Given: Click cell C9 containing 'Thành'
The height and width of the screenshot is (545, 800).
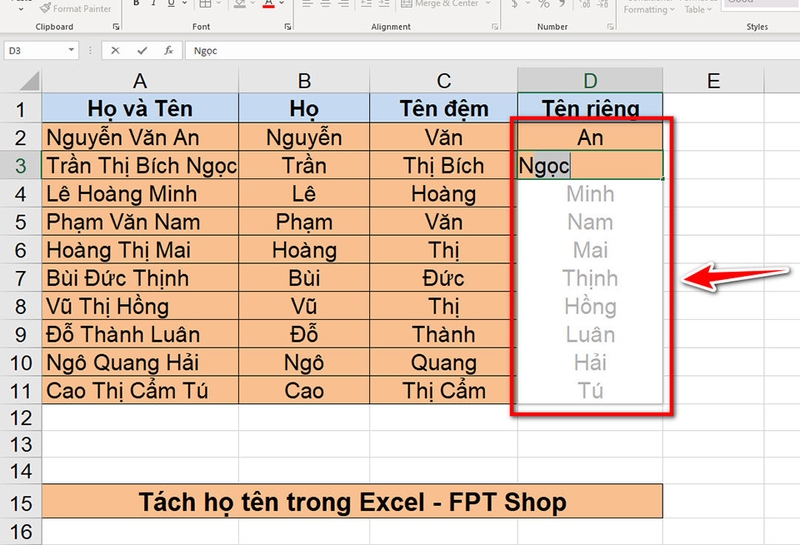Looking at the screenshot, I should pos(443,334).
